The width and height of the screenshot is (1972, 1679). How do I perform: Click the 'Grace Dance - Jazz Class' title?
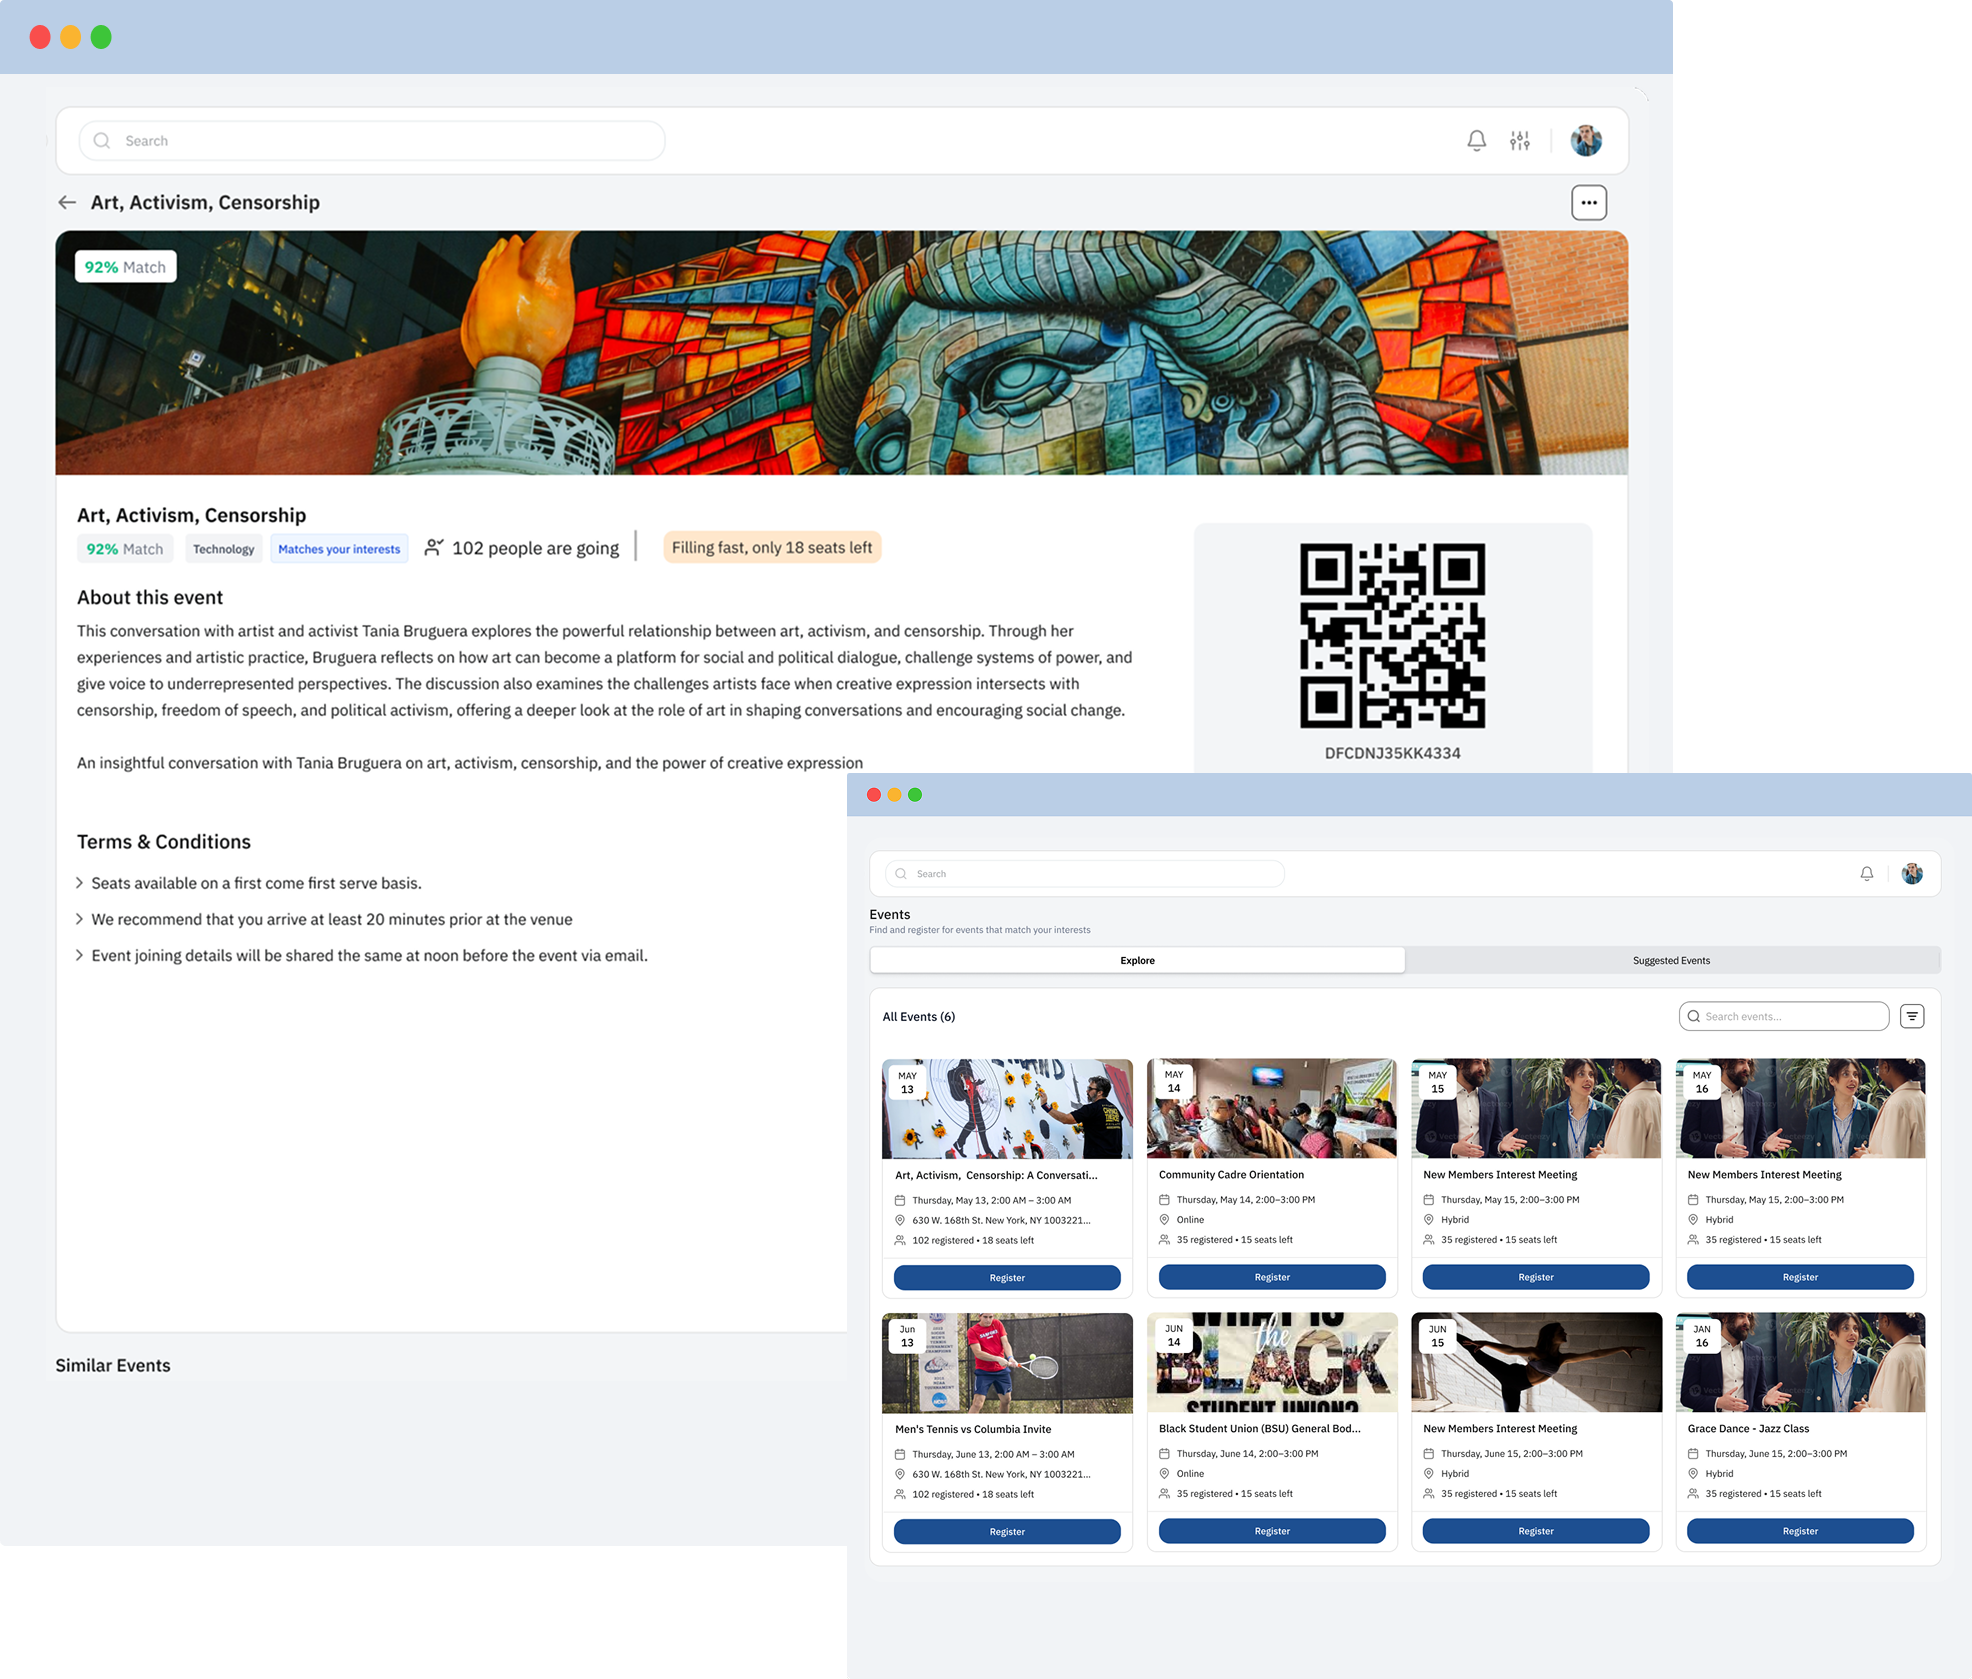coord(1748,1429)
